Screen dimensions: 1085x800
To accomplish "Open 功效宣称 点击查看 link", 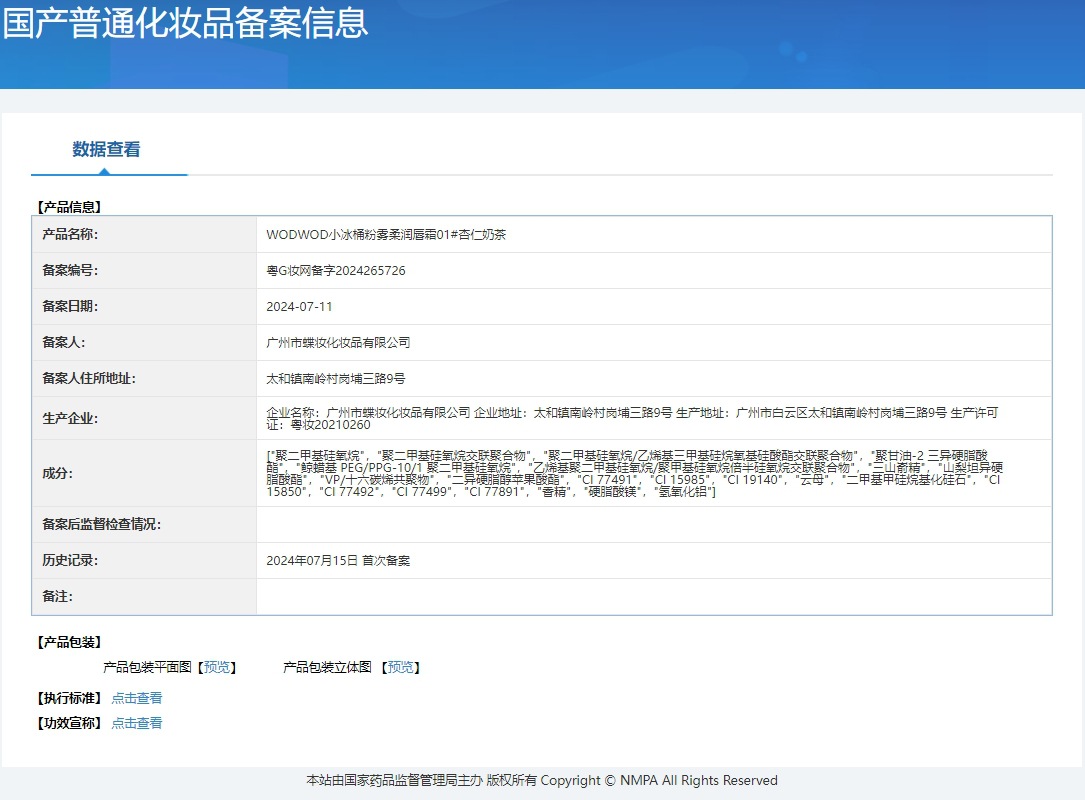I will pyautogui.click(x=137, y=723).
